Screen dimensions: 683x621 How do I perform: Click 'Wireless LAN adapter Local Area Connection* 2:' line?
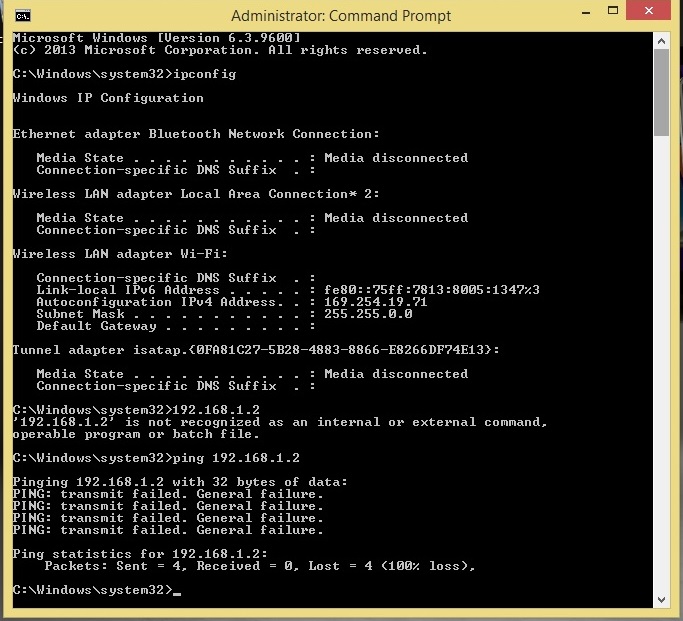(x=196, y=194)
